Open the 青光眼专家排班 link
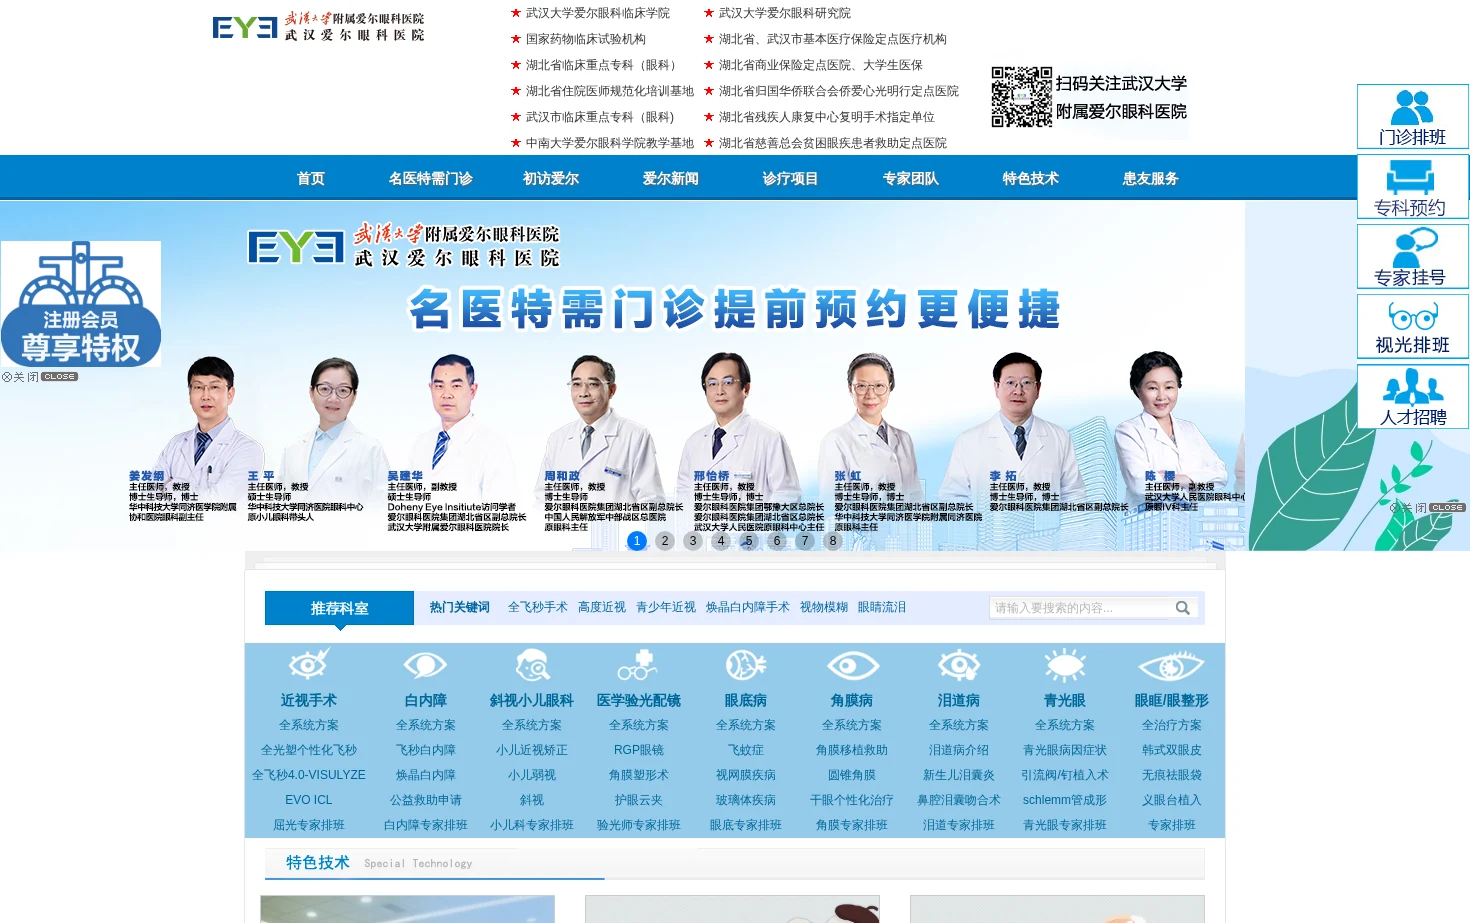 [1065, 825]
